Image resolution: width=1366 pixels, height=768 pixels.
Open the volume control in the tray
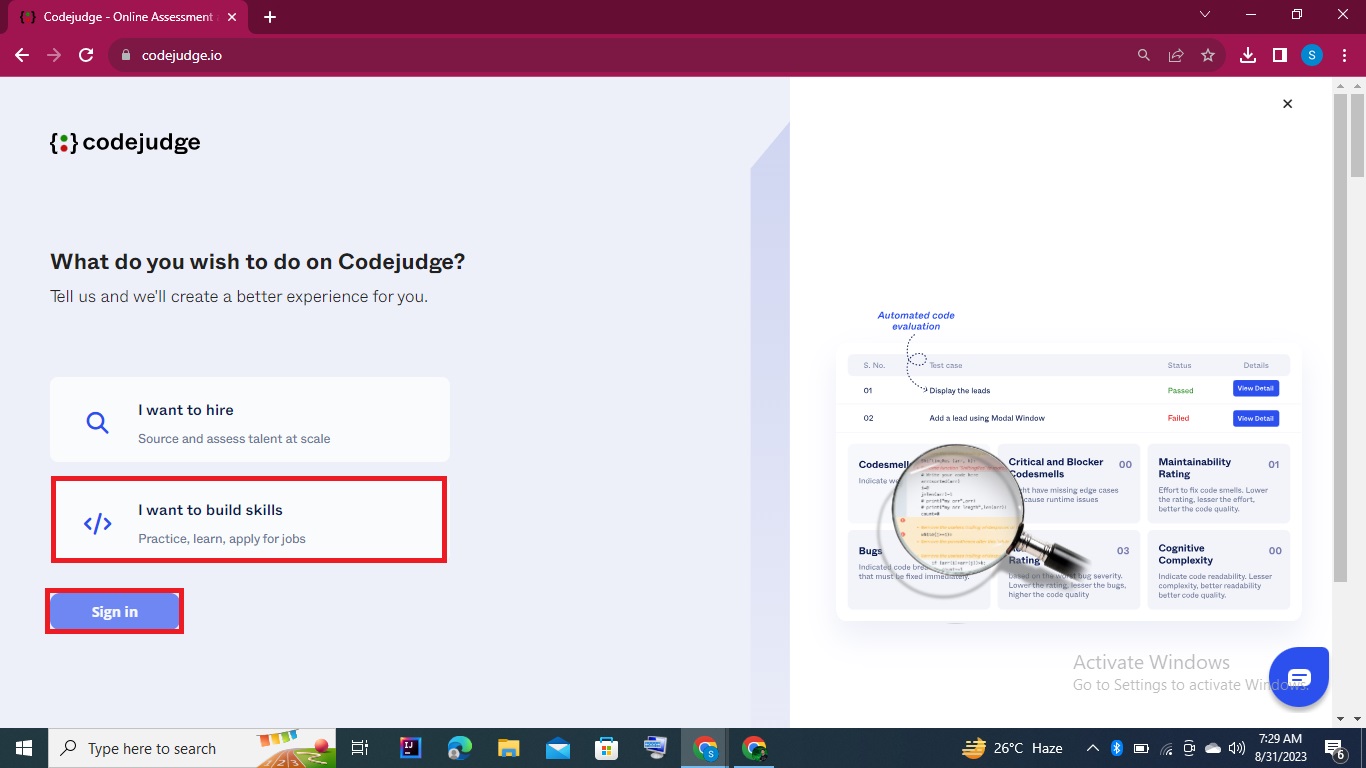pyautogui.click(x=1237, y=748)
